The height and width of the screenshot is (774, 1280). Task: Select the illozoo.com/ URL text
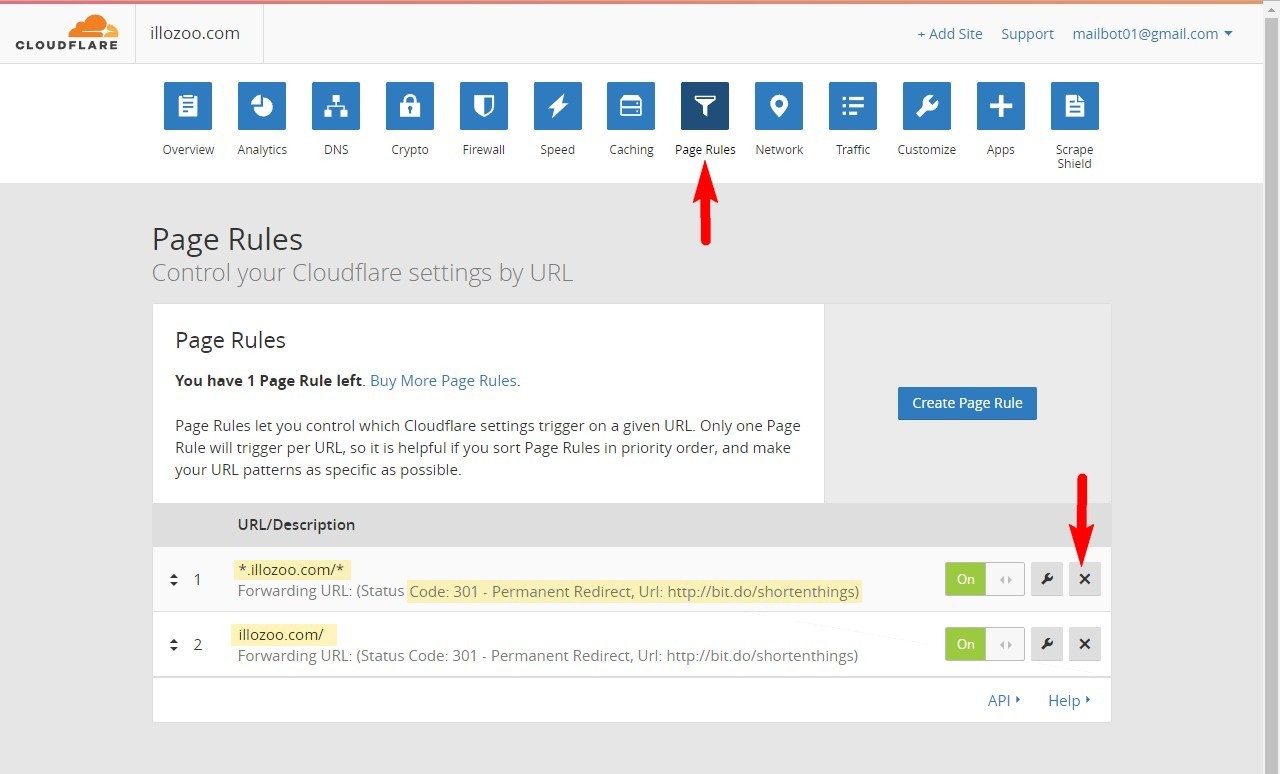(281, 635)
